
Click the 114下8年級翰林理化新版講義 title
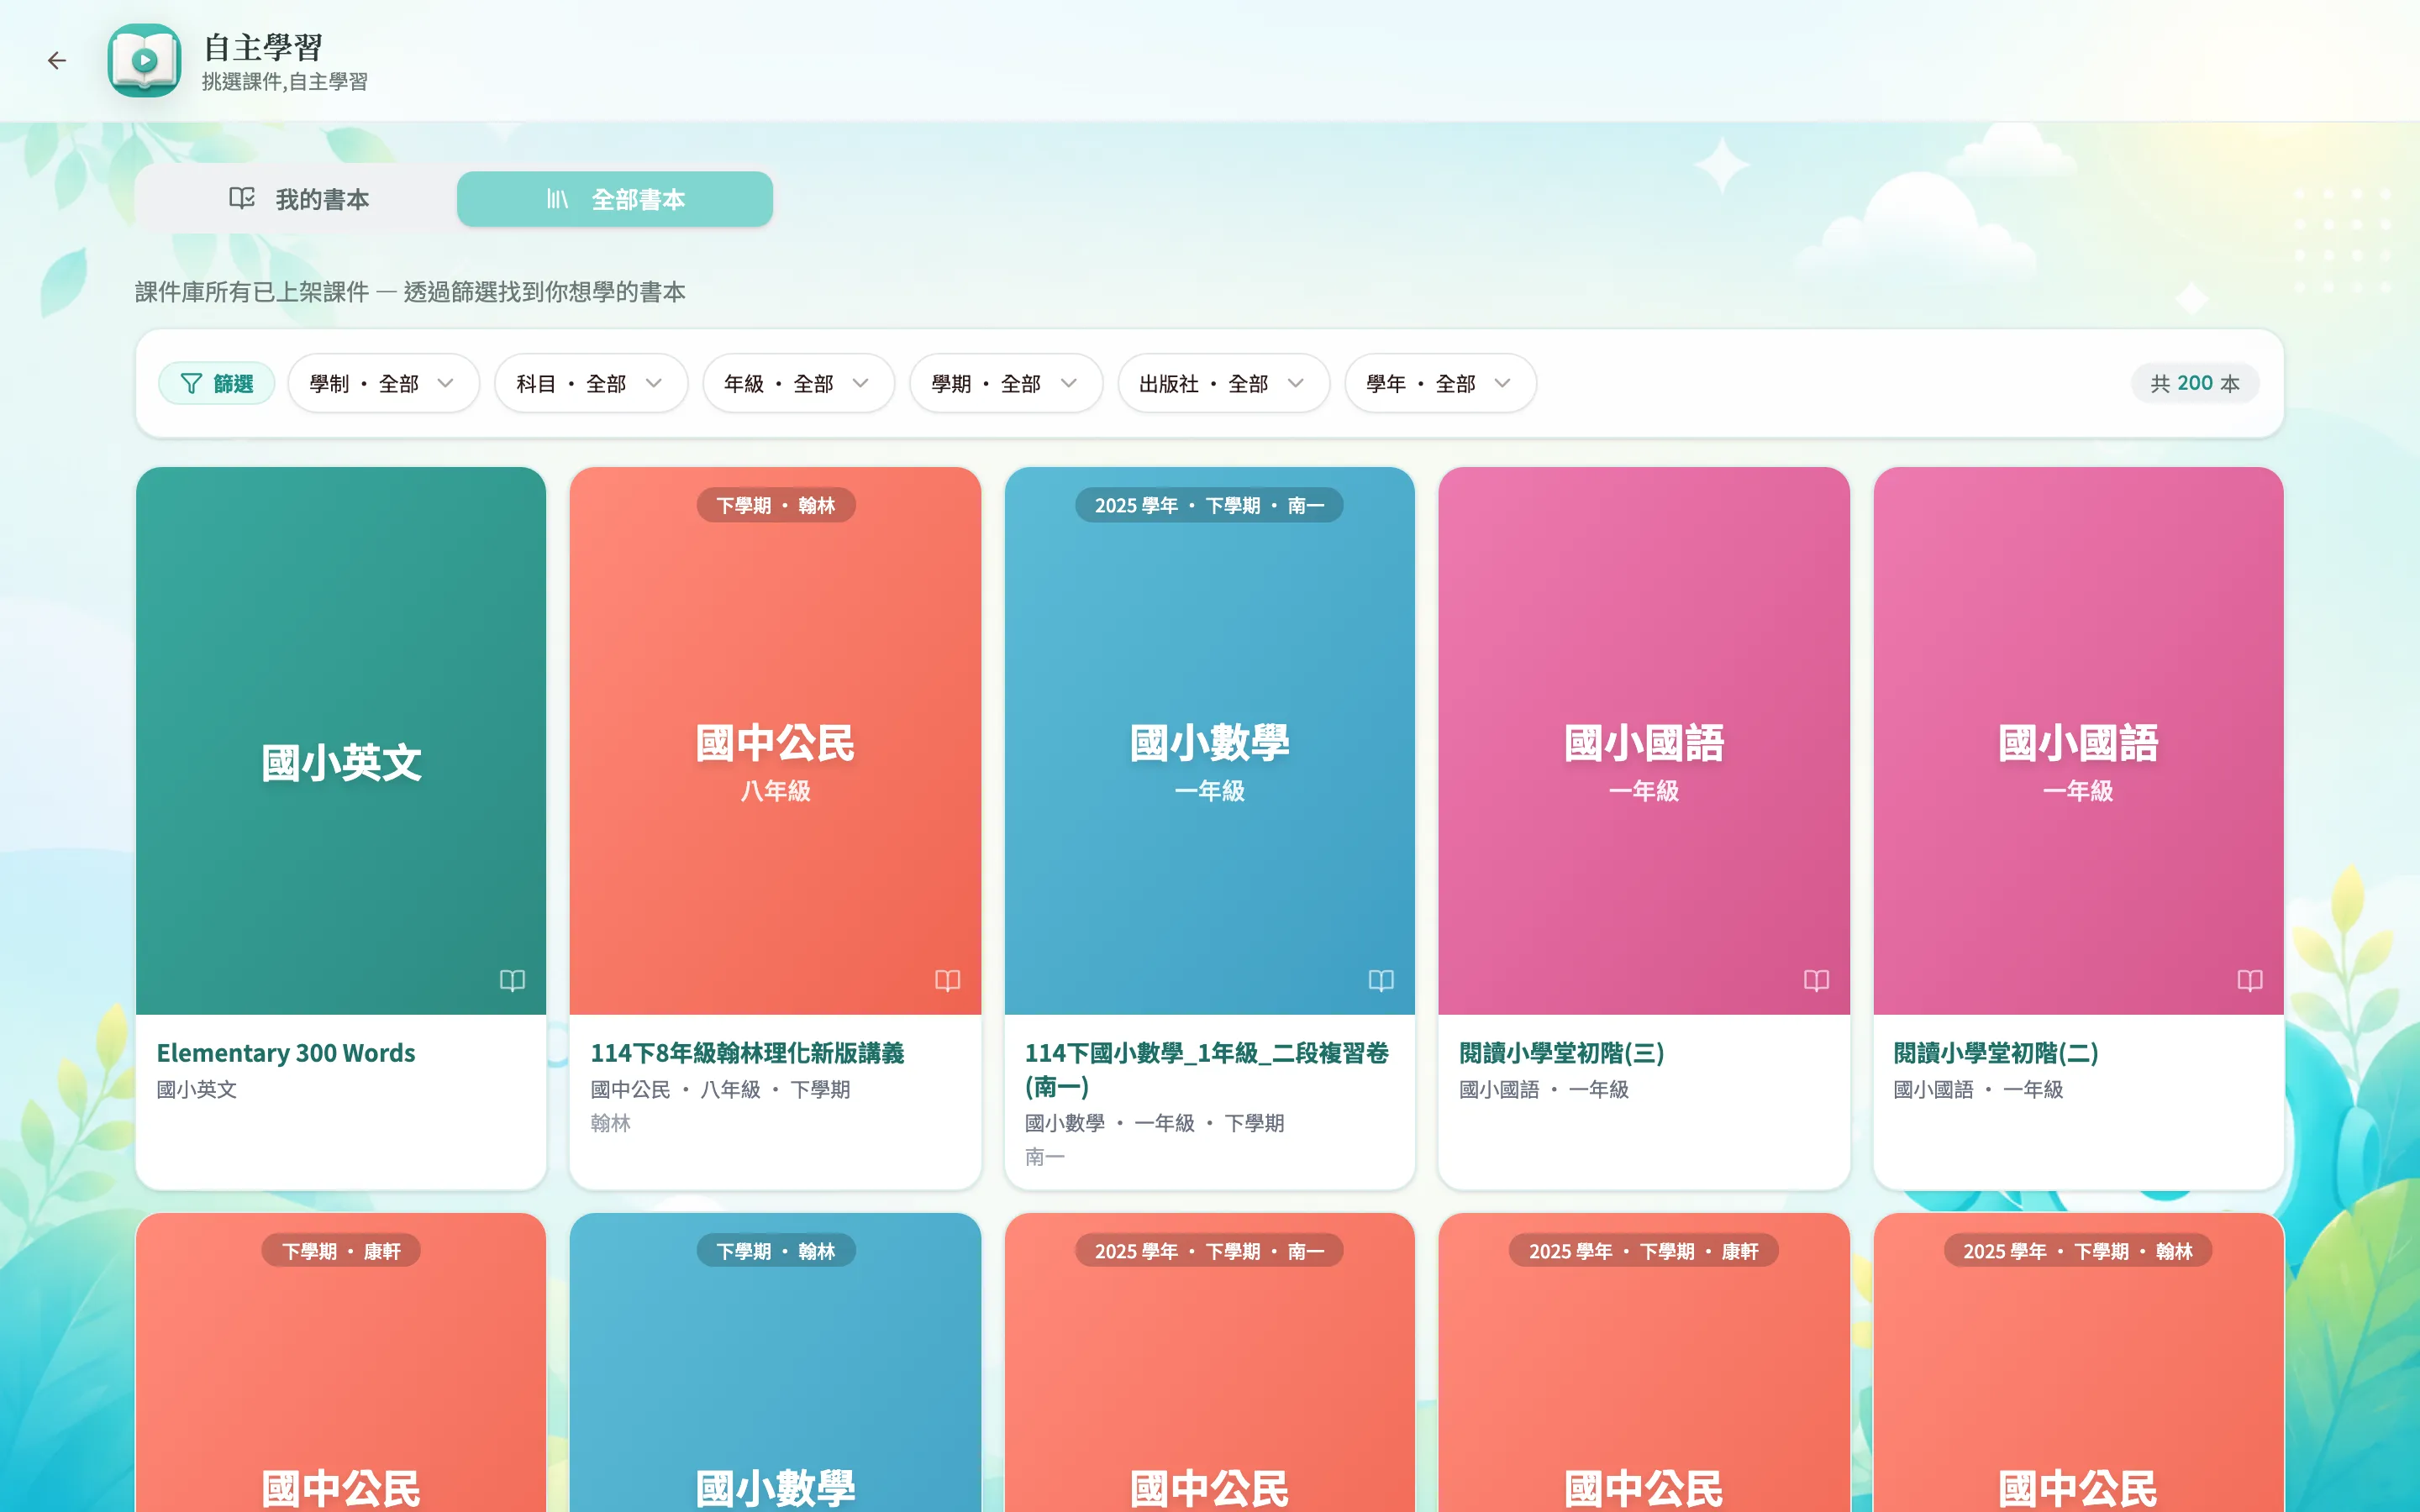tap(747, 1053)
